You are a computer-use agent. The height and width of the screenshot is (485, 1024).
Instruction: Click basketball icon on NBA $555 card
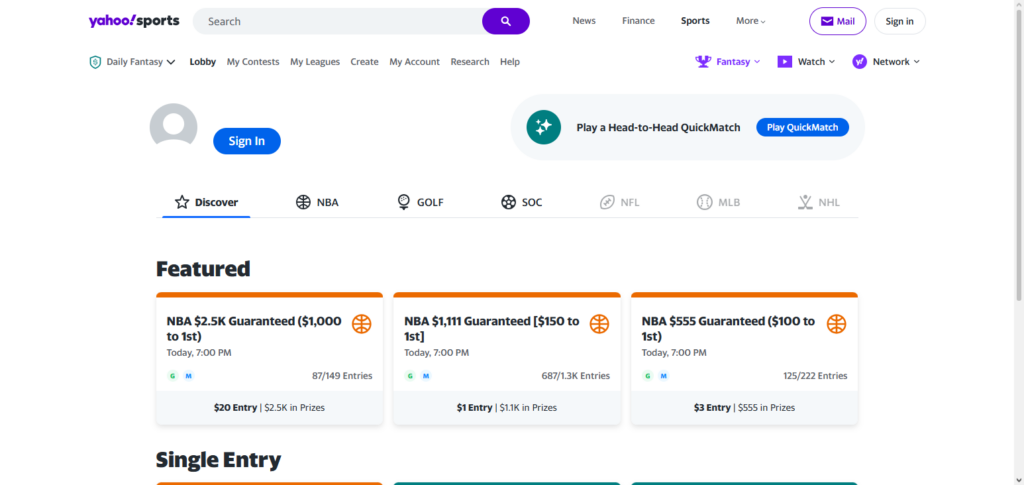point(837,324)
